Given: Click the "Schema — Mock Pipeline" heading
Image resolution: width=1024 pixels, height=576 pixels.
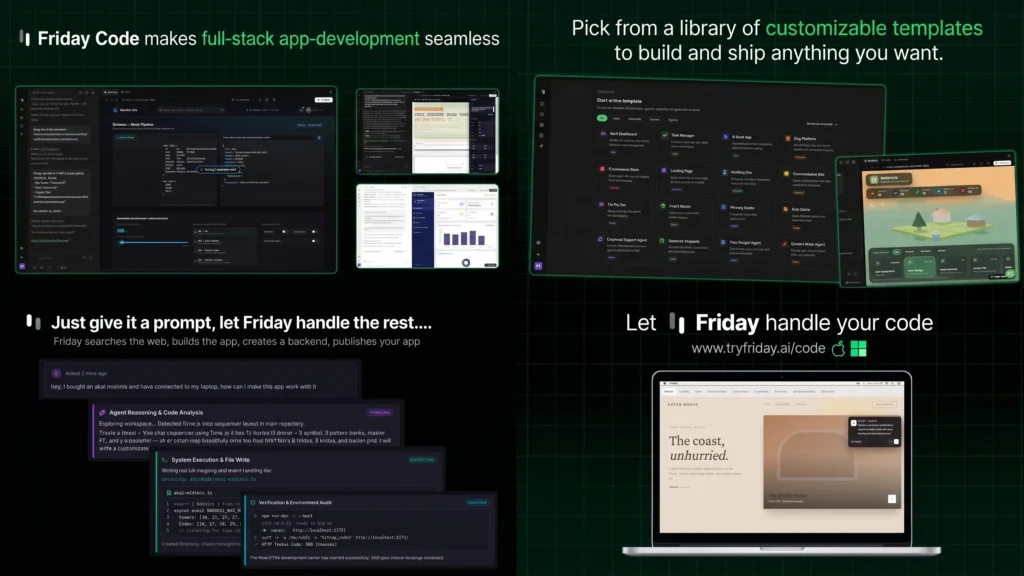Looking at the screenshot, I should point(133,124).
